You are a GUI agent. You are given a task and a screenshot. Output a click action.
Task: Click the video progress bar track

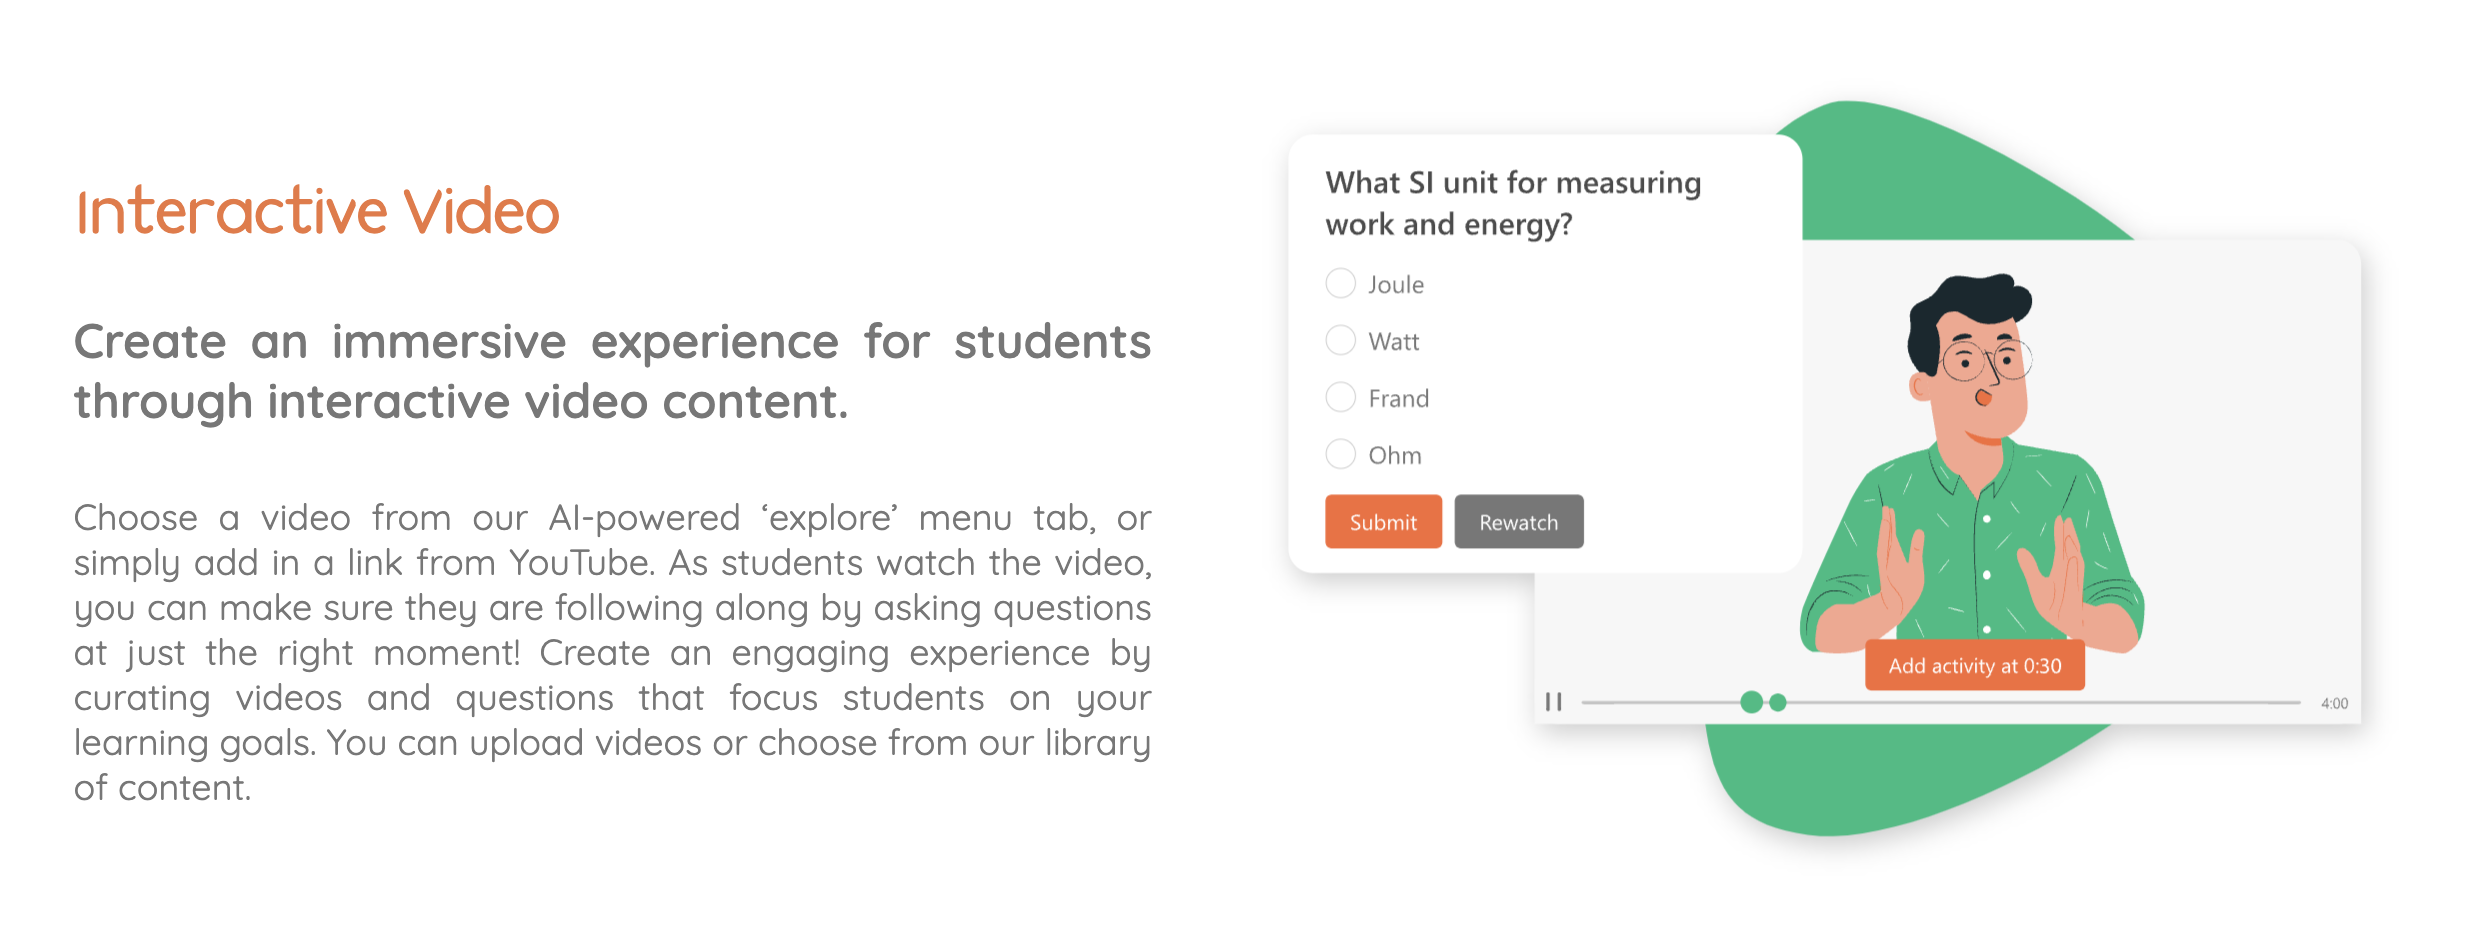pyautogui.click(x=1940, y=703)
